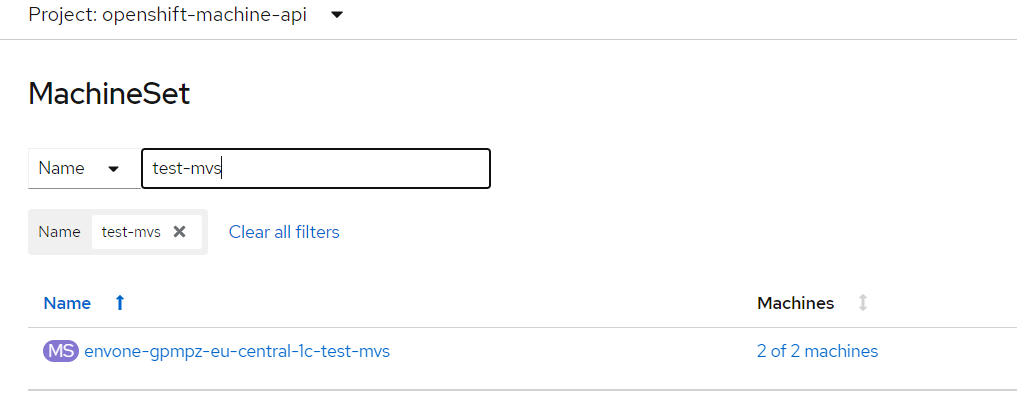Click Clear all filters link
1017x408 pixels.
[284, 232]
